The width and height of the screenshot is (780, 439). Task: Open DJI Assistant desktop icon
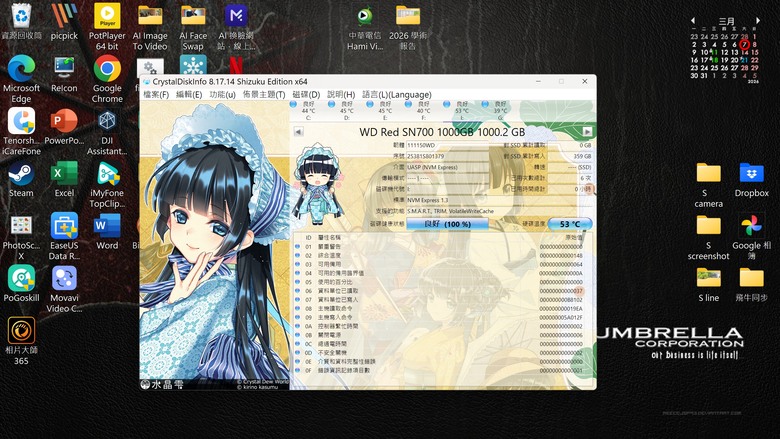(107, 132)
